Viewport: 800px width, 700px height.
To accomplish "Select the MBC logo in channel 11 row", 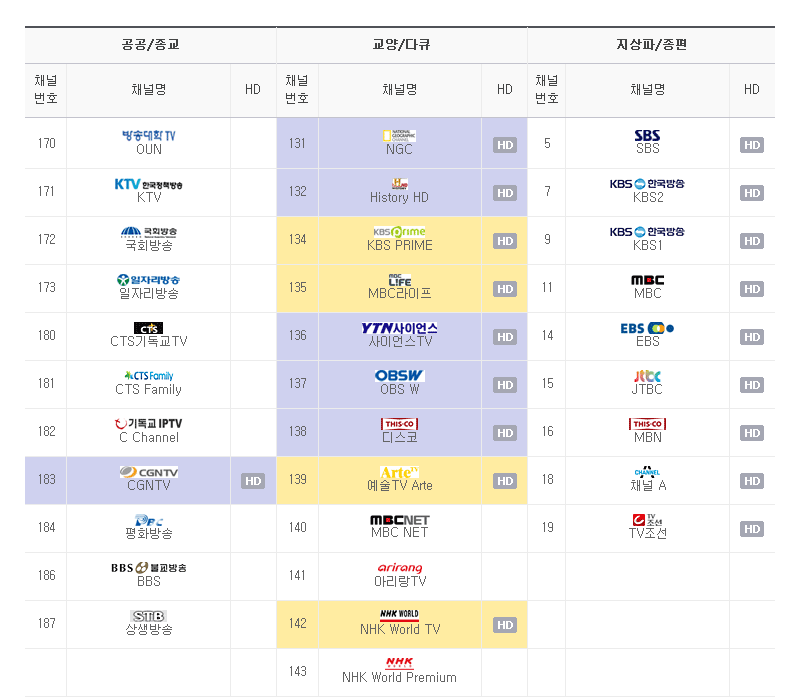I will click(647, 280).
